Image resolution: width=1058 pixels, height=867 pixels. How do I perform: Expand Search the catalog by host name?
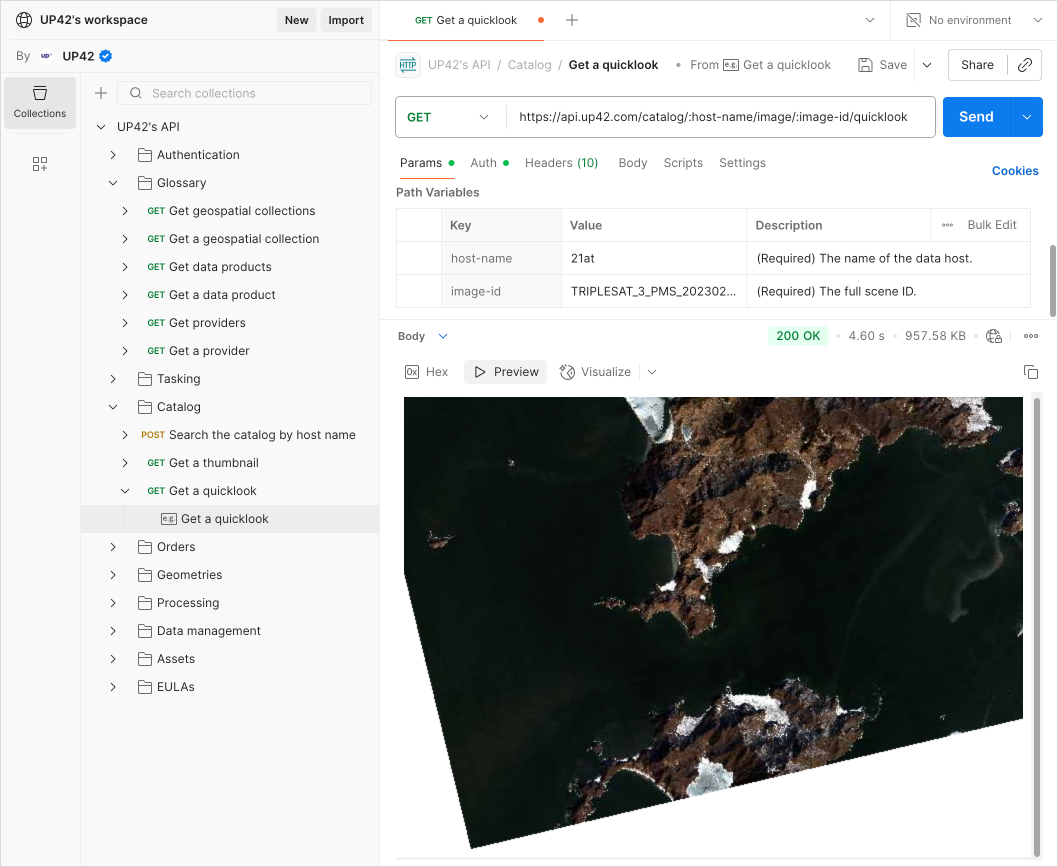click(x=125, y=435)
